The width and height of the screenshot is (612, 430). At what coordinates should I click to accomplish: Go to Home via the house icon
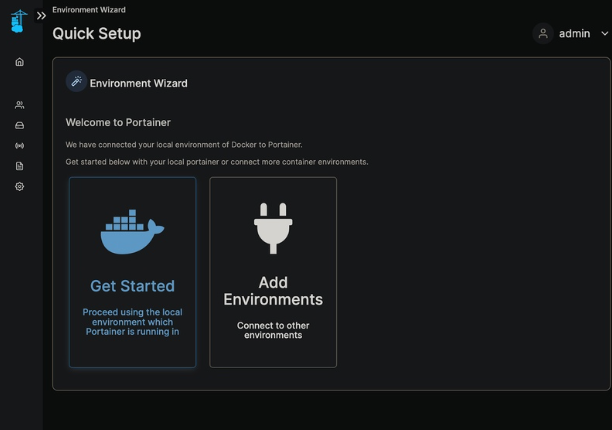click(x=20, y=62)
